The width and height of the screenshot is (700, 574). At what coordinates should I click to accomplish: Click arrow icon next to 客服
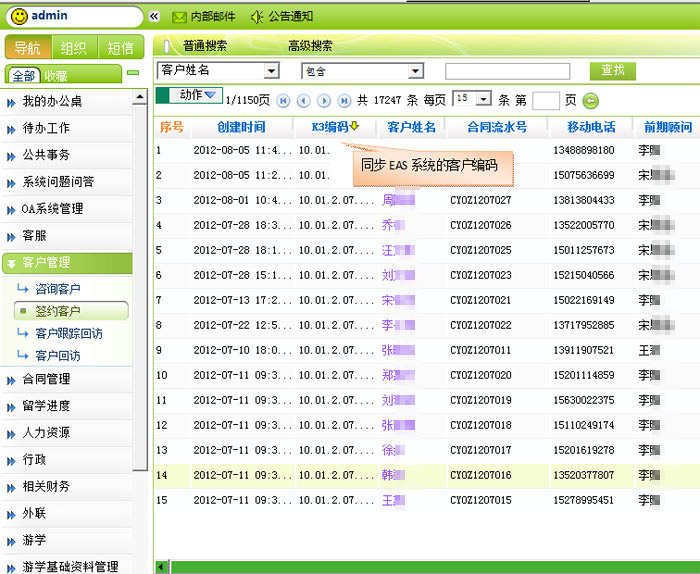[11, 237]
